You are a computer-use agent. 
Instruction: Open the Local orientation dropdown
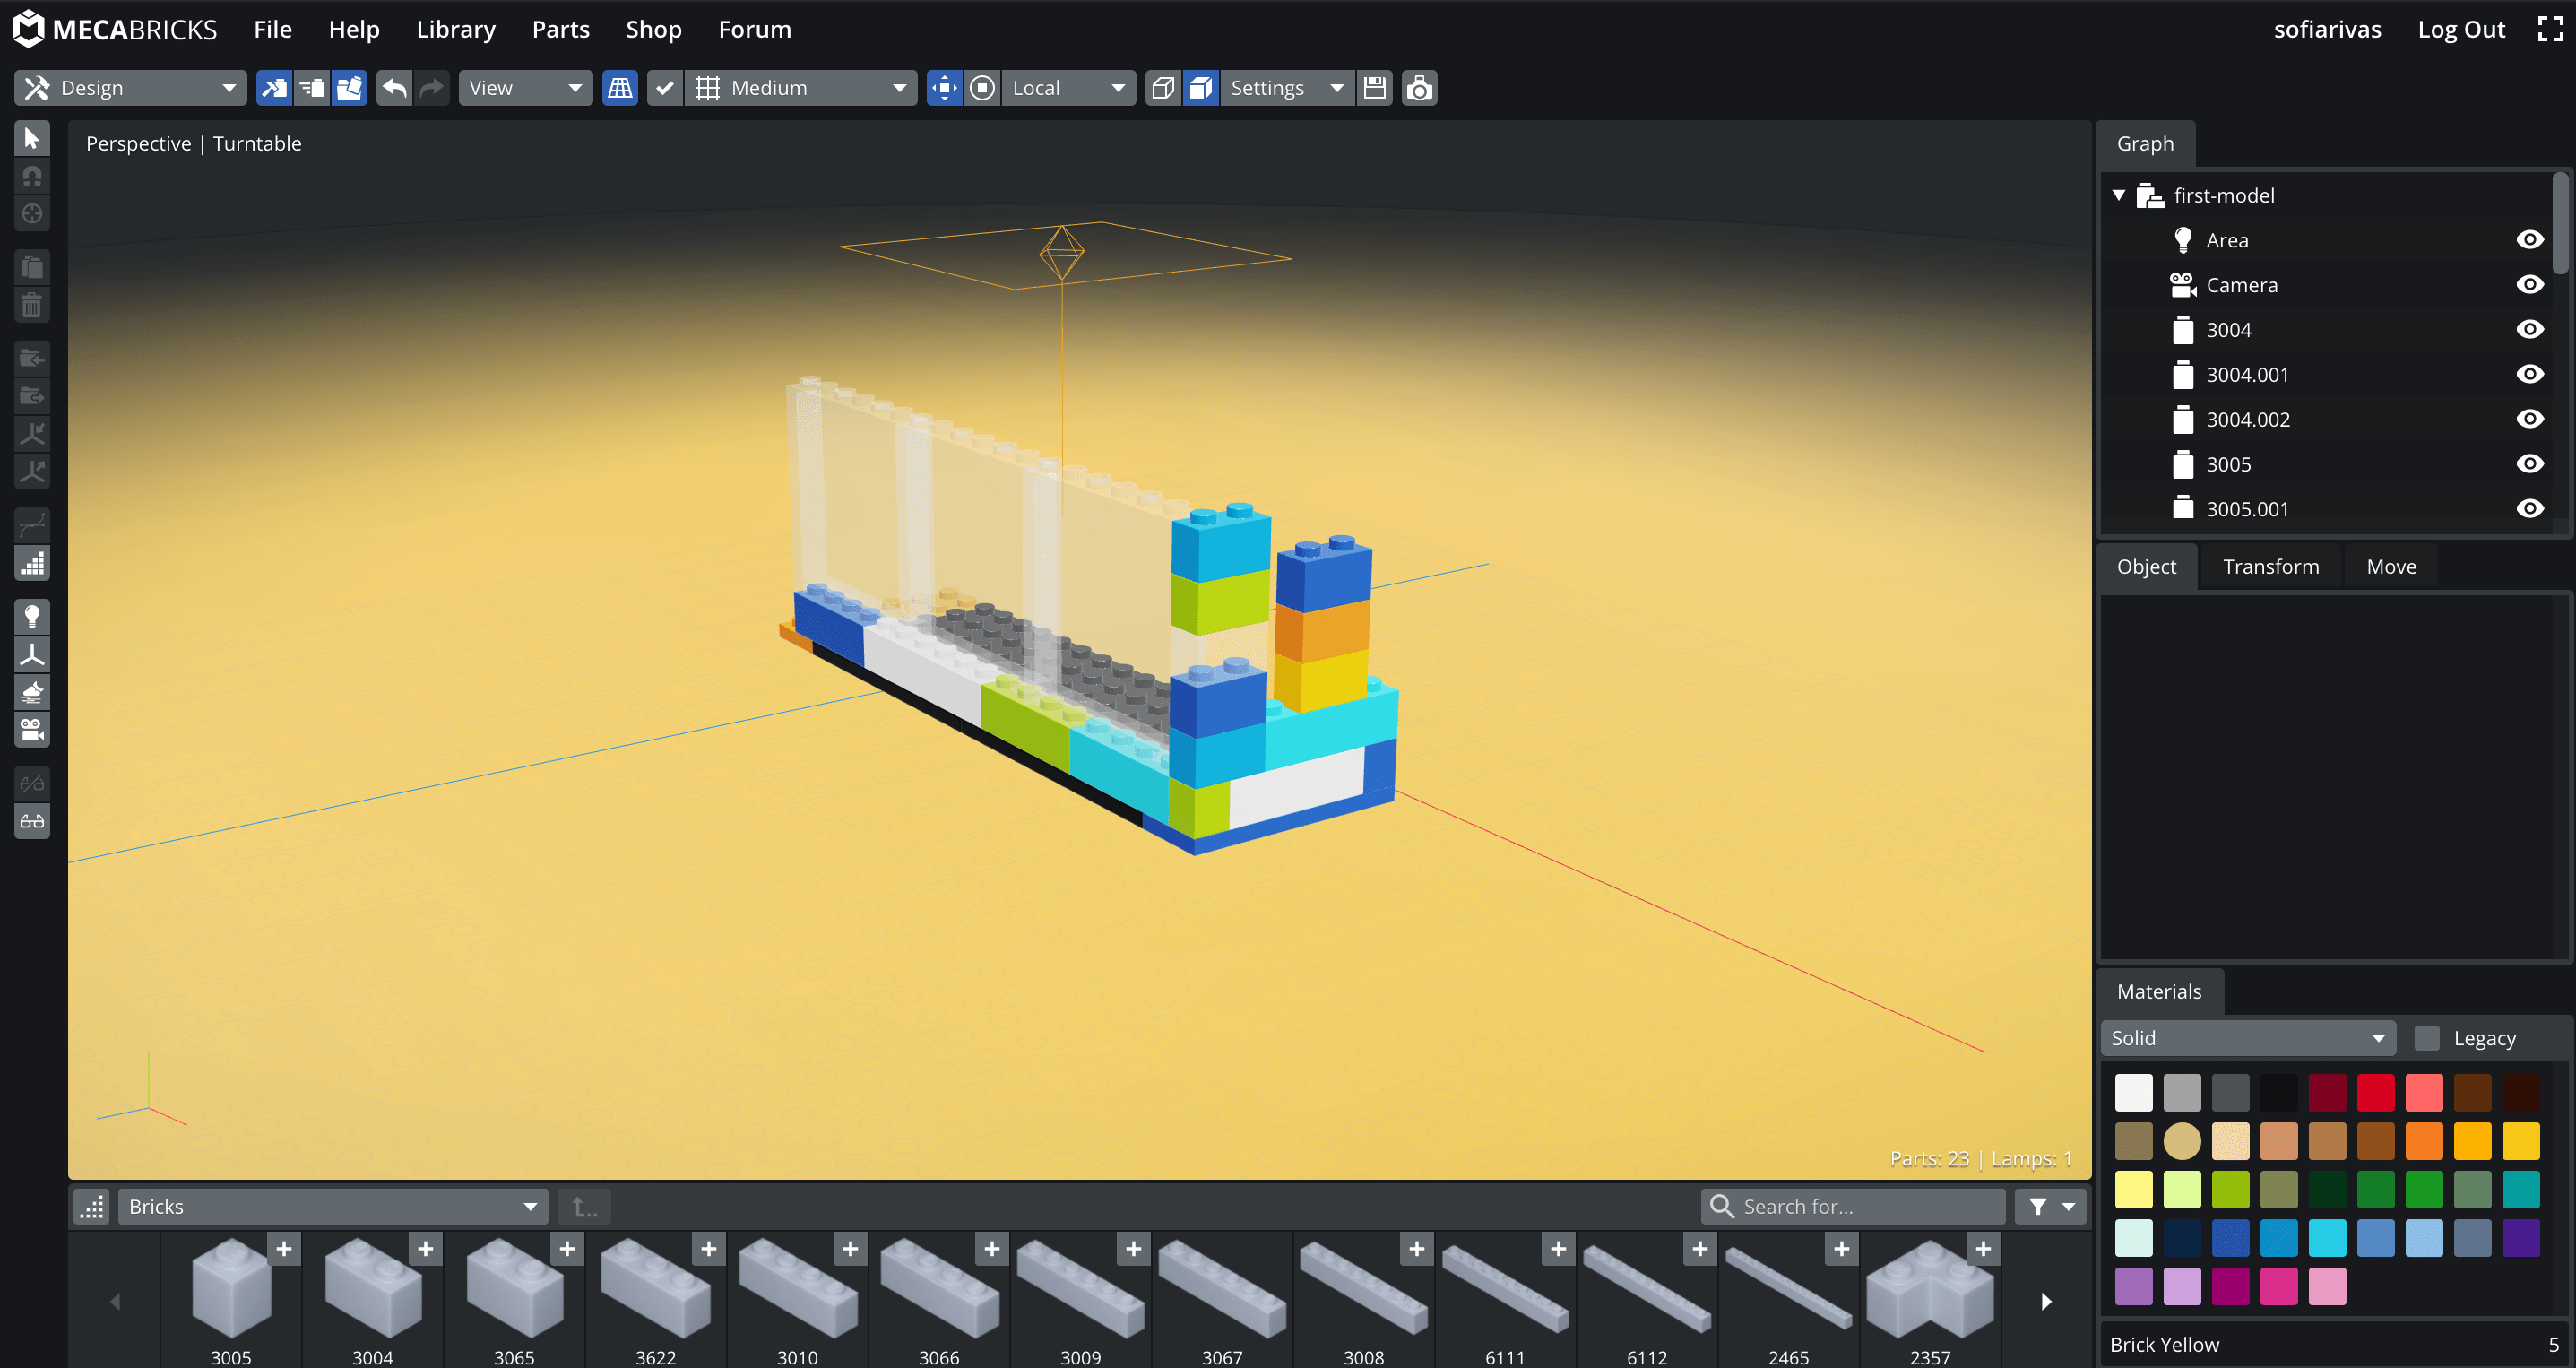pyautogui.click(x=1068, y=88)
